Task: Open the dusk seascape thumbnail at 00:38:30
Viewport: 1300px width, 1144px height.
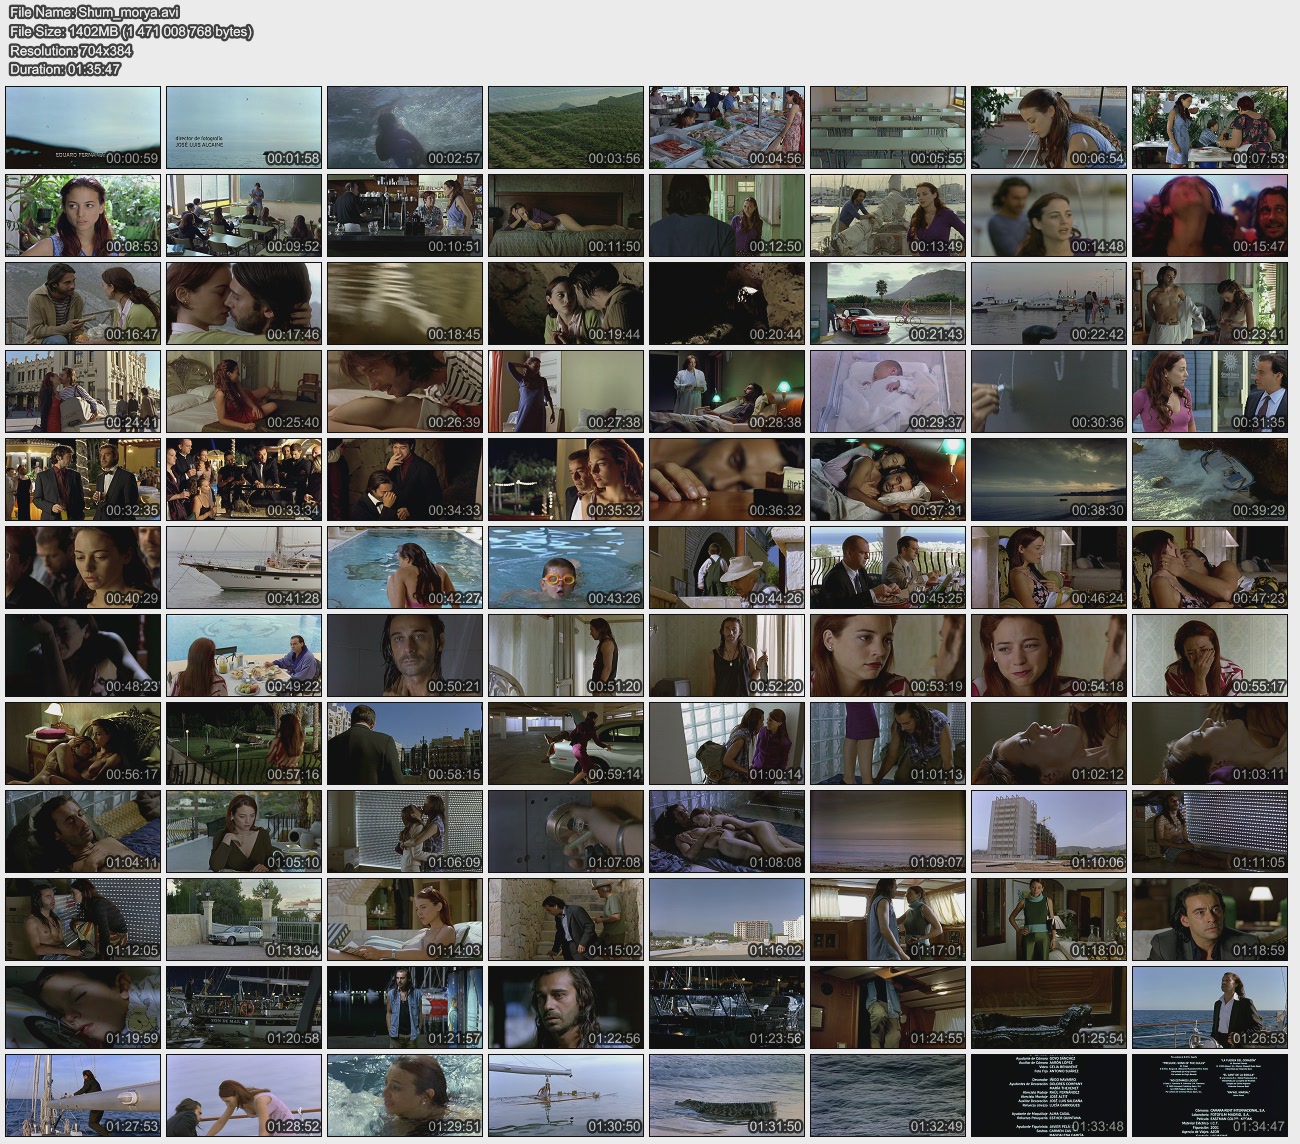Action: pyautogui.click(x=1049, y=479)
